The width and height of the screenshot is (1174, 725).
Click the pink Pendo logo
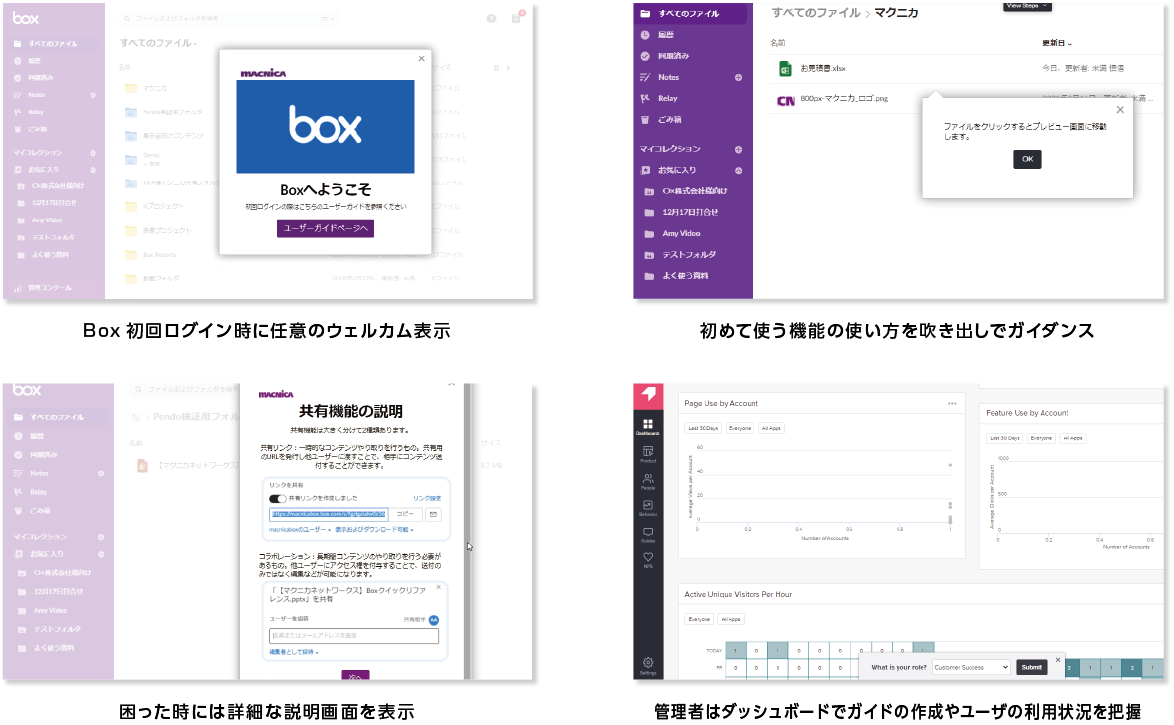tap(648, 395)
